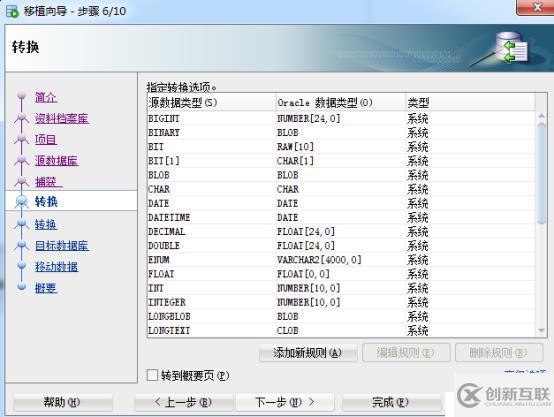Click the 添加新规则(A) button
Image resolution: width=554 pixels, height=417 pixels.
(x=308, y=353)
